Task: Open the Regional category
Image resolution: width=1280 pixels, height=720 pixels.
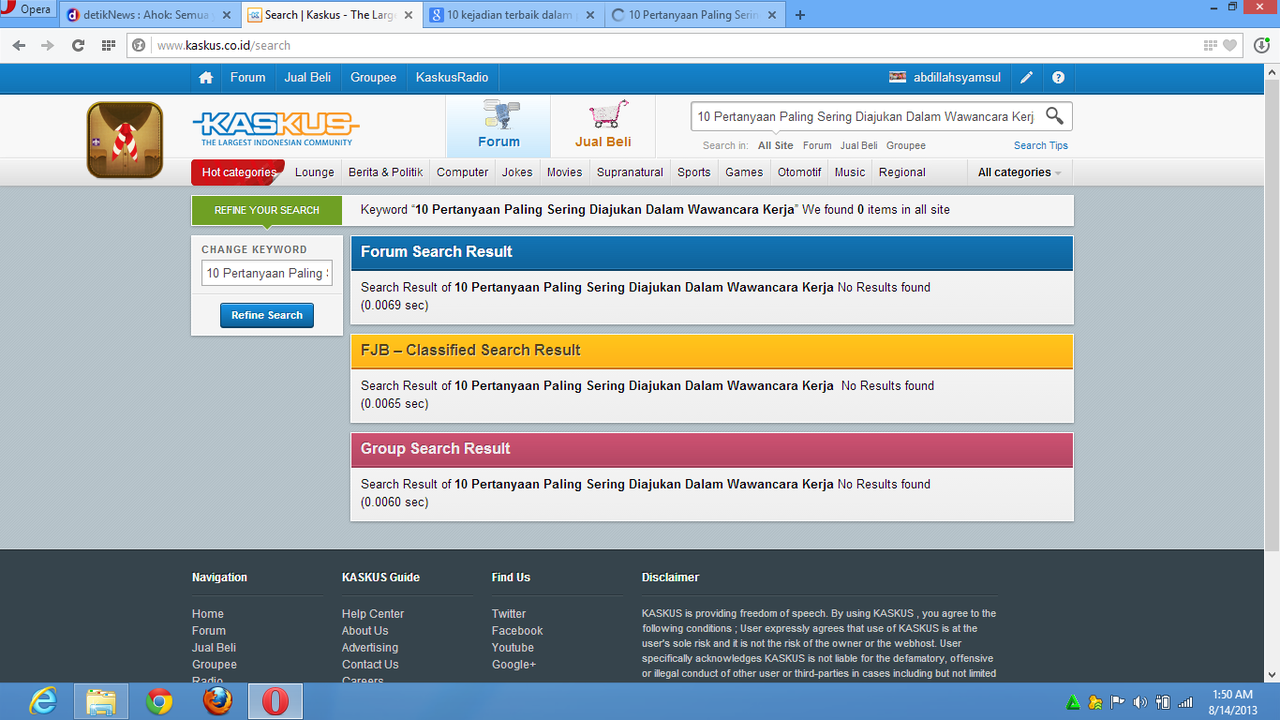Action: (x=902, y=172)
